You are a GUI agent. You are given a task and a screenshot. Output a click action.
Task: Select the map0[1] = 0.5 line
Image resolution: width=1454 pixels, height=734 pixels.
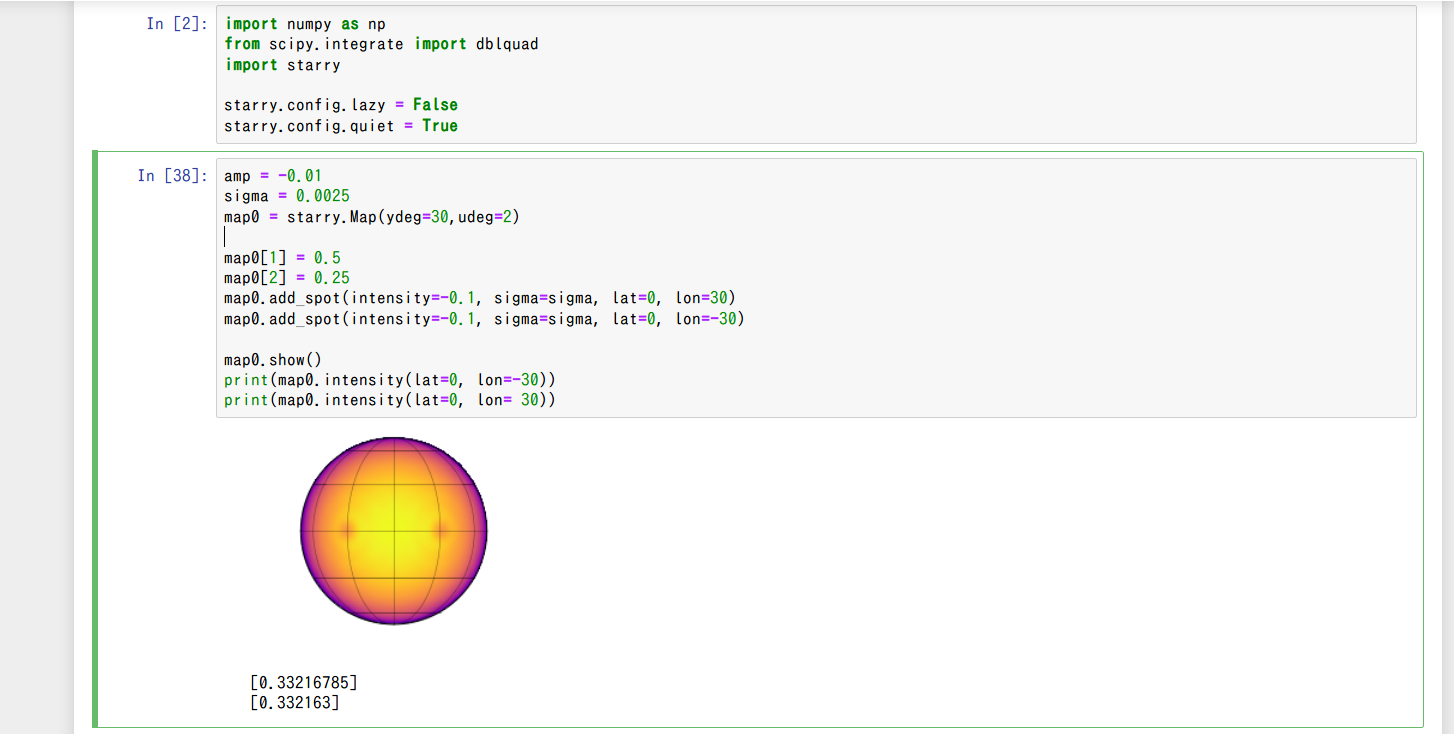pos(282,257)
